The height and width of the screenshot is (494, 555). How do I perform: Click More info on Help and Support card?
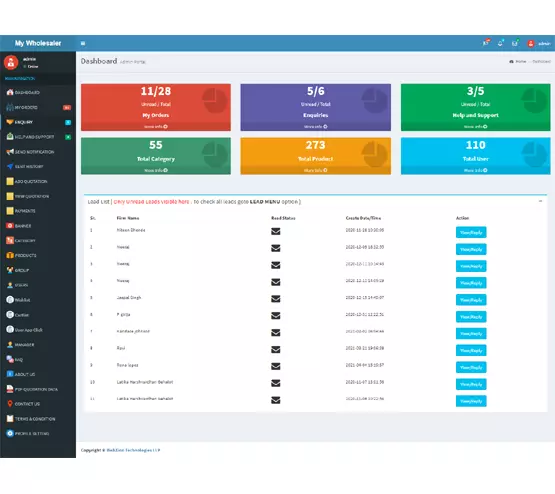(x=475, y=126)
